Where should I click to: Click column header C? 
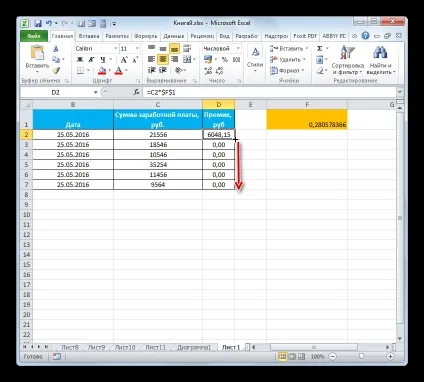tap(158, 105)
